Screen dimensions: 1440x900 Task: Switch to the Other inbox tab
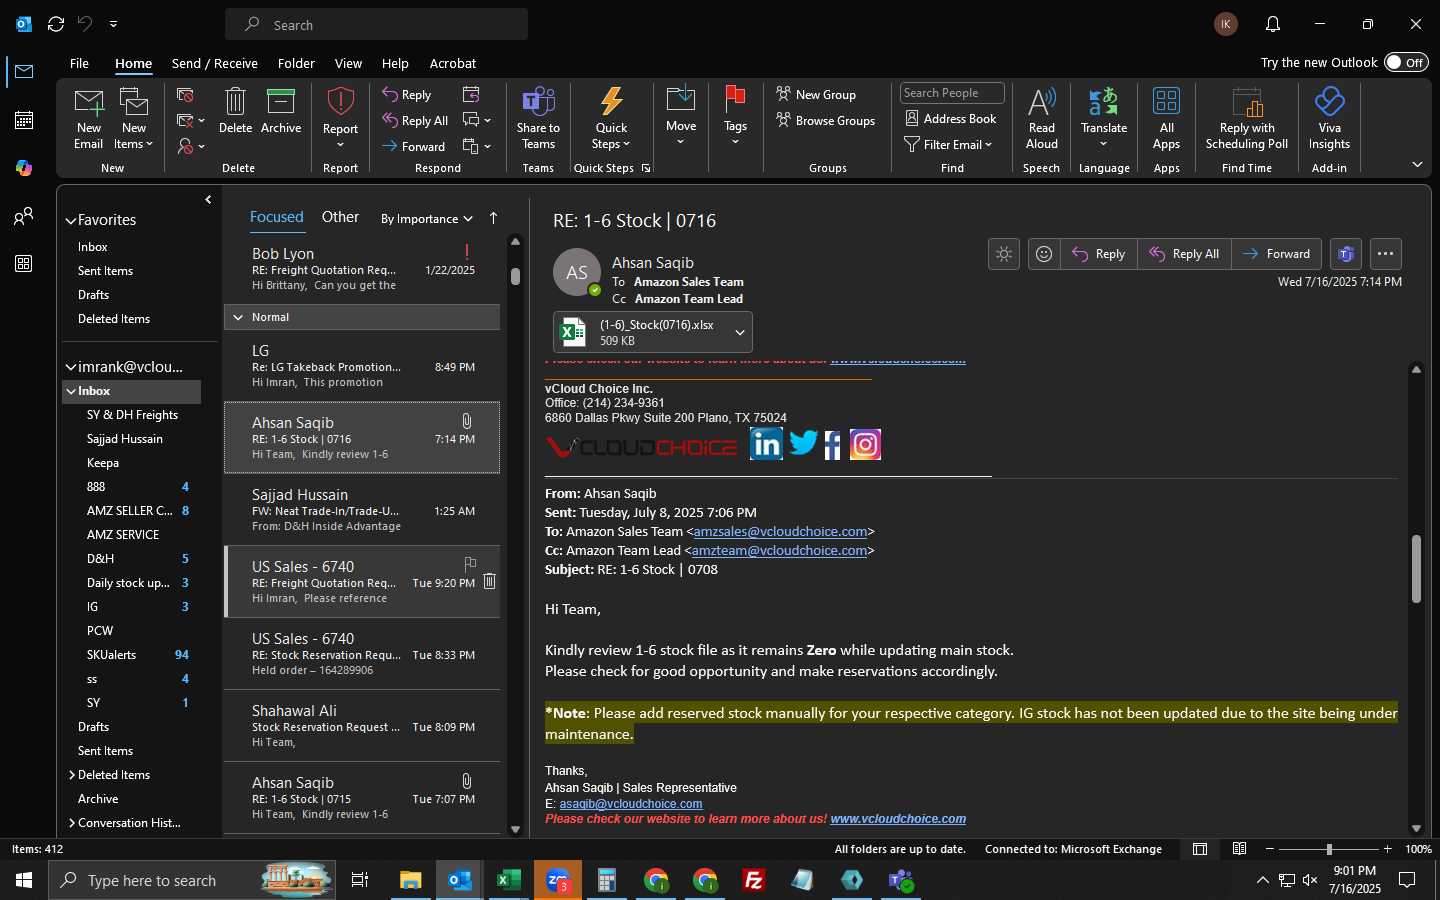click(x=340, y=217)
